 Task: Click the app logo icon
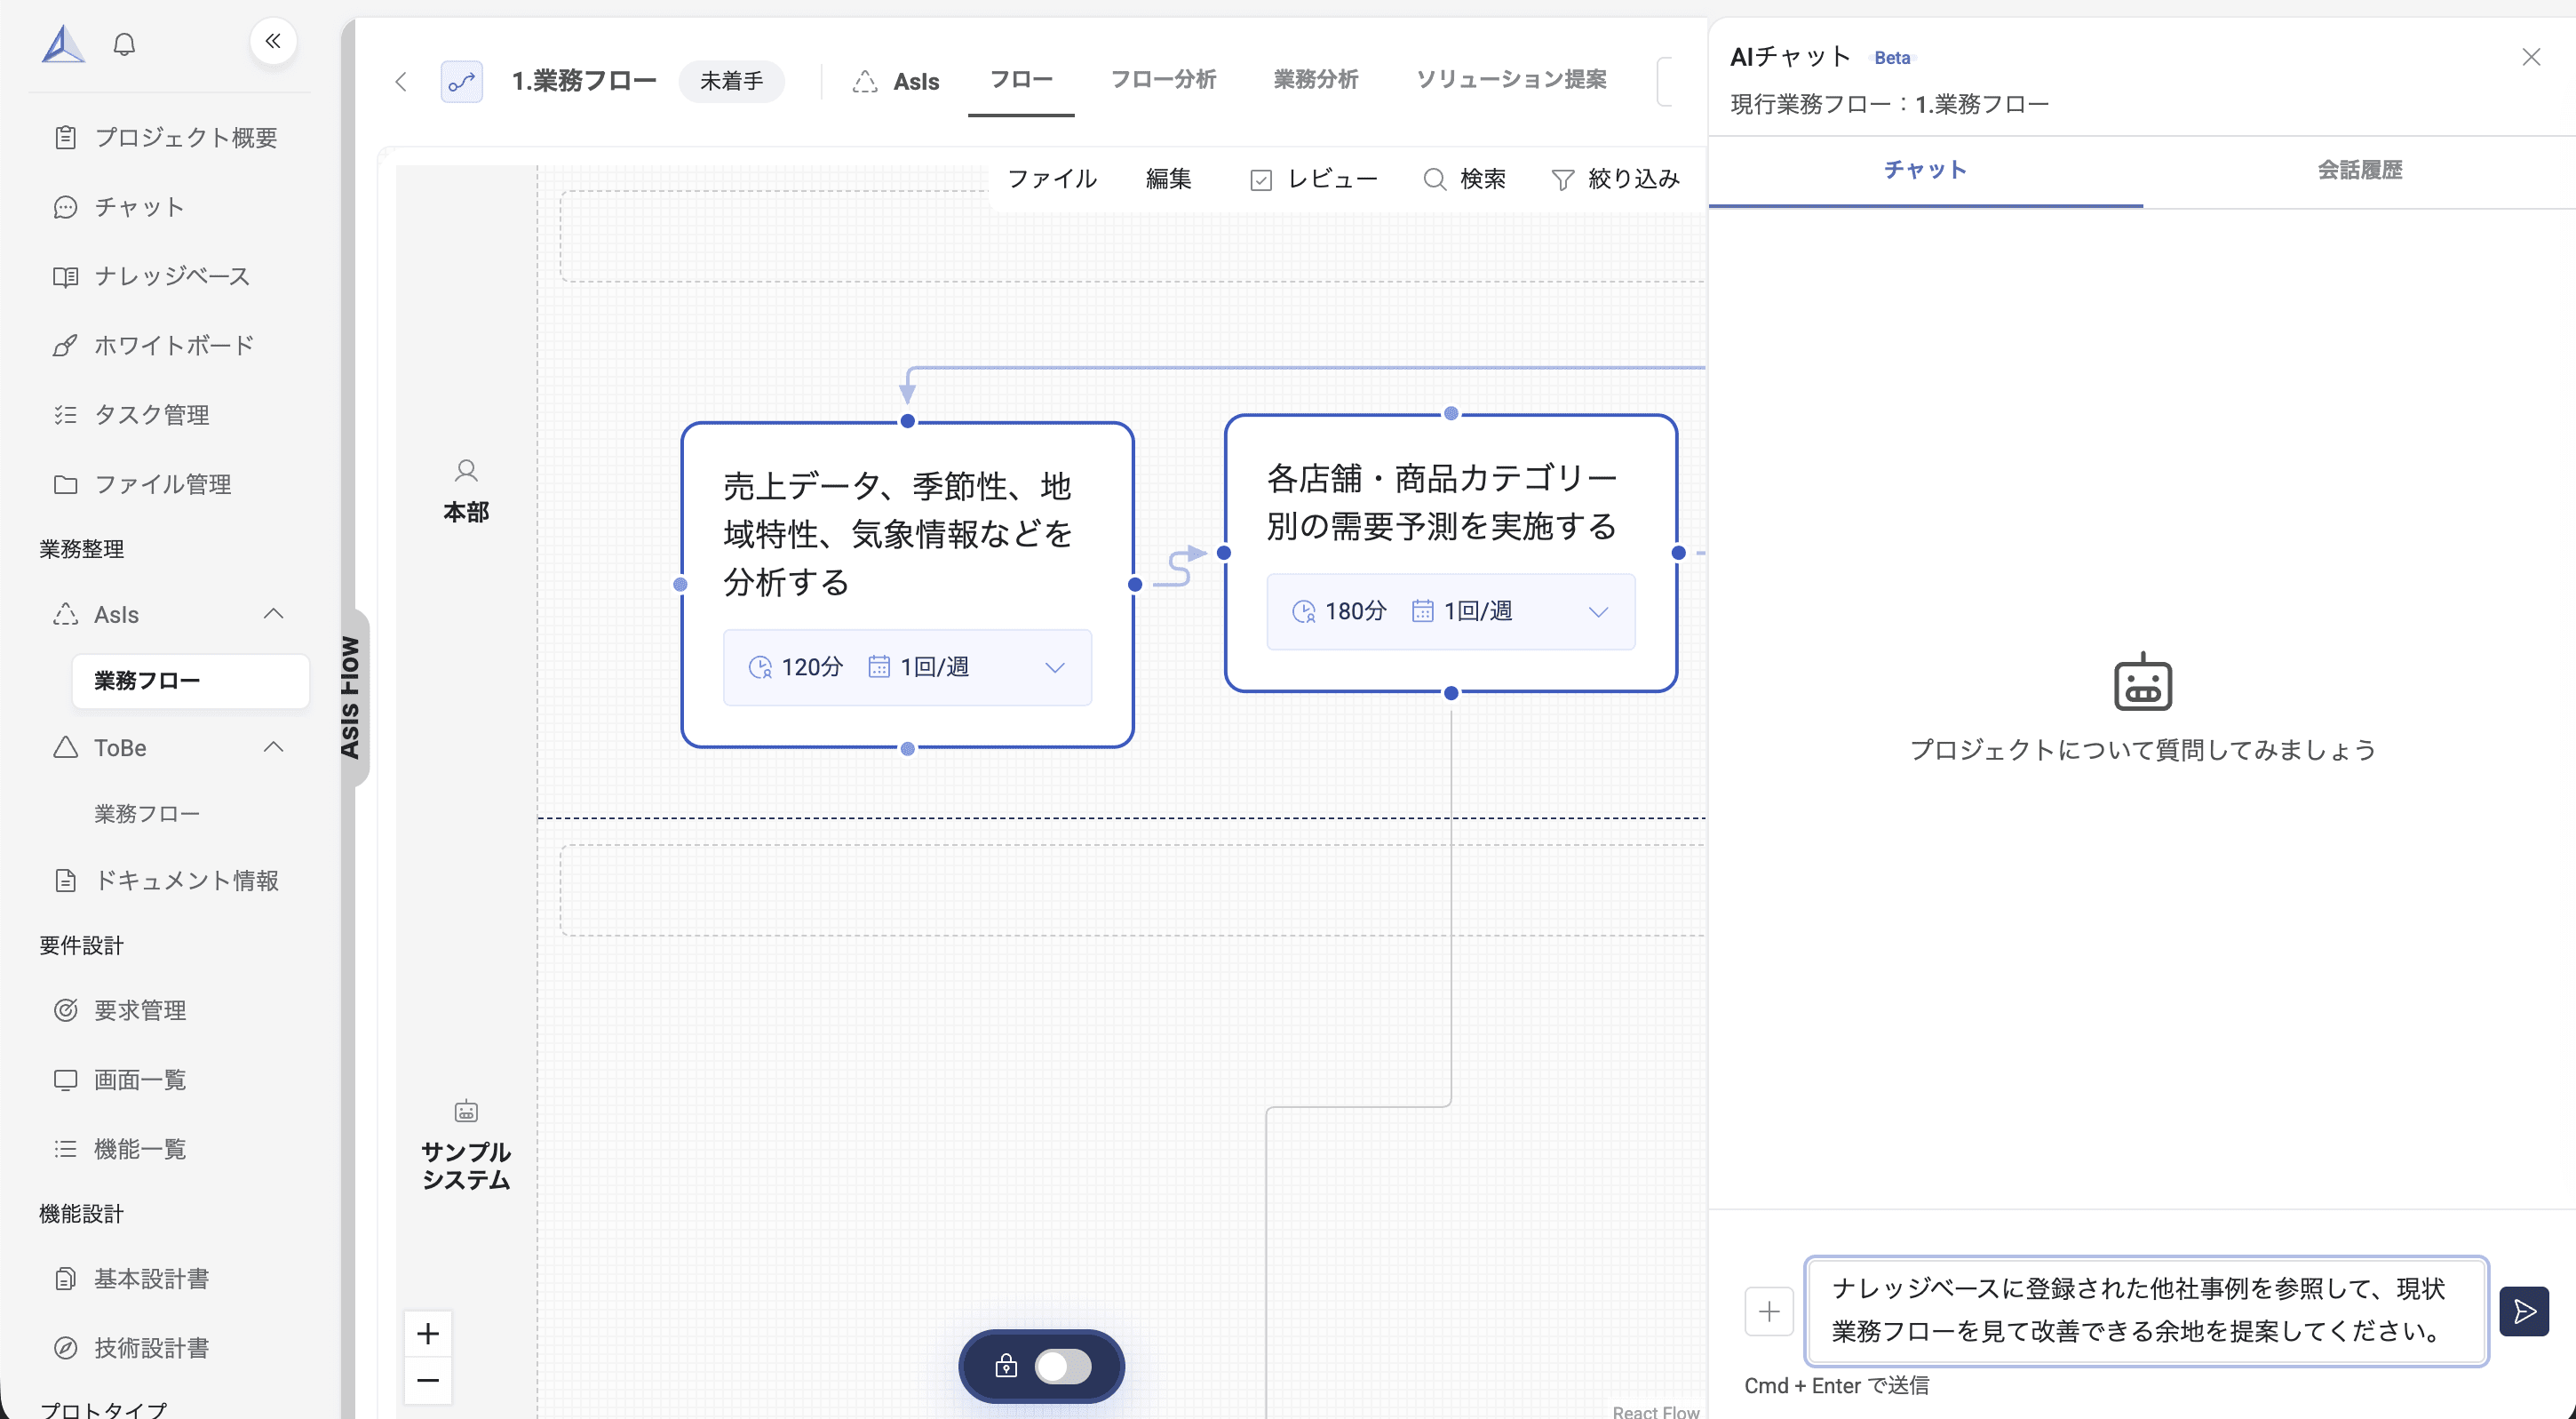[63, 43]
